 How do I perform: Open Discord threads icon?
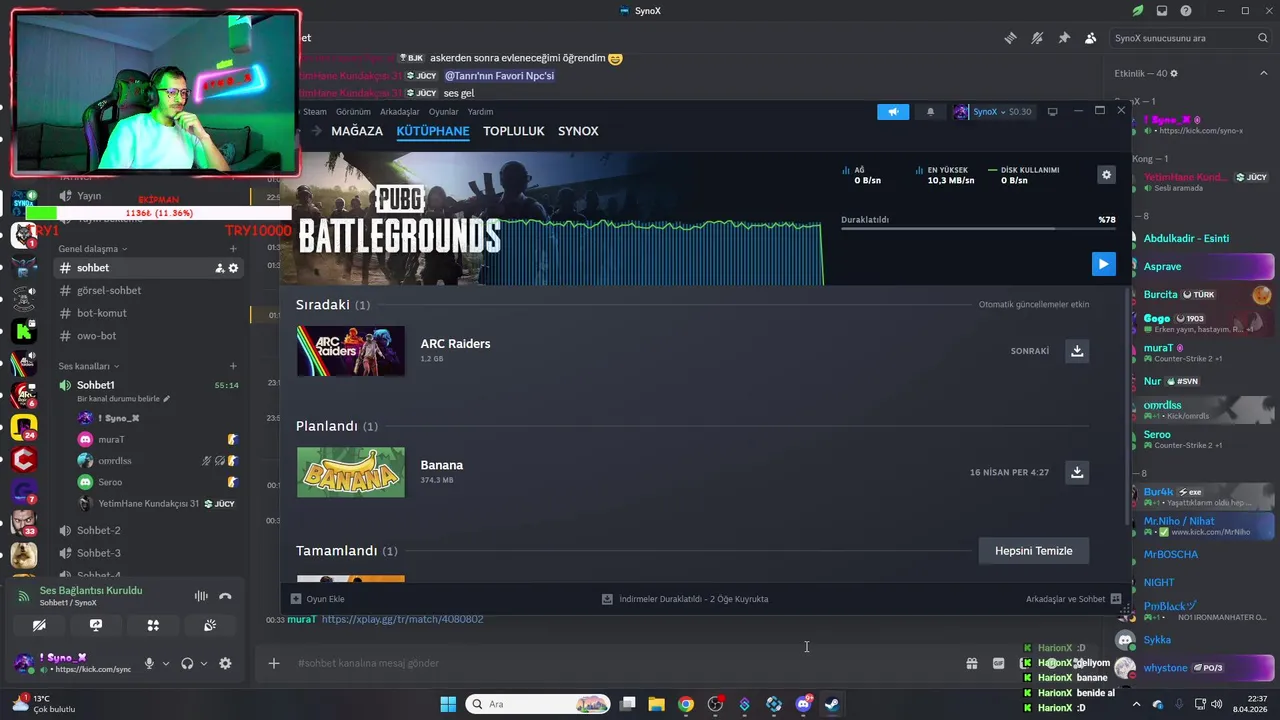(1011, 38)
